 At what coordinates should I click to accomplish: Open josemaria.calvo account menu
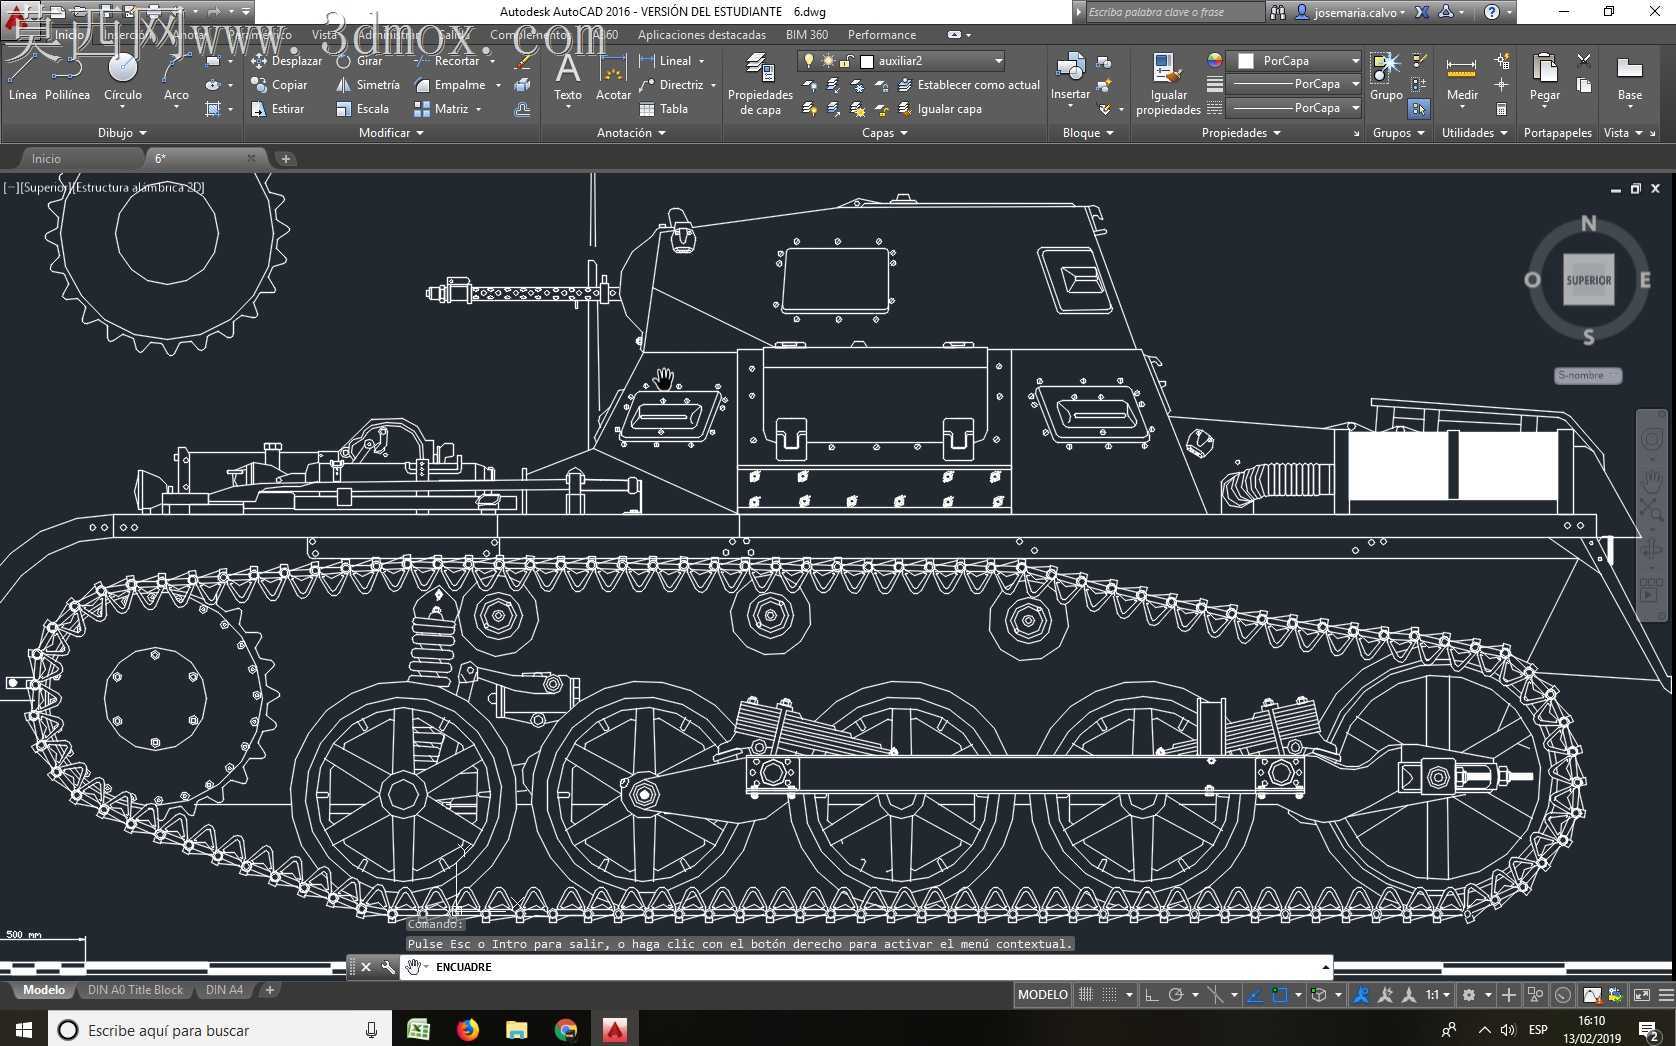click(x=1350, y=12)
